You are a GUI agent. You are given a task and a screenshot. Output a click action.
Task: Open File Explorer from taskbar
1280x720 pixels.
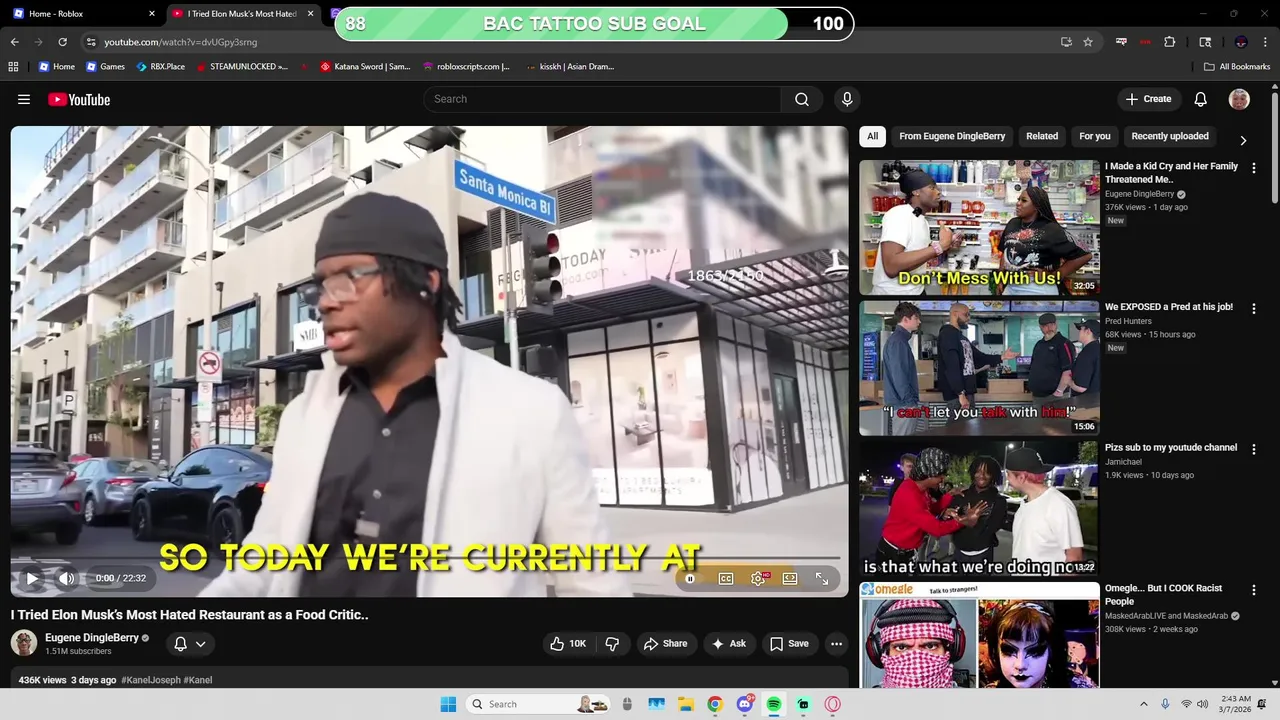pos(686,704)
